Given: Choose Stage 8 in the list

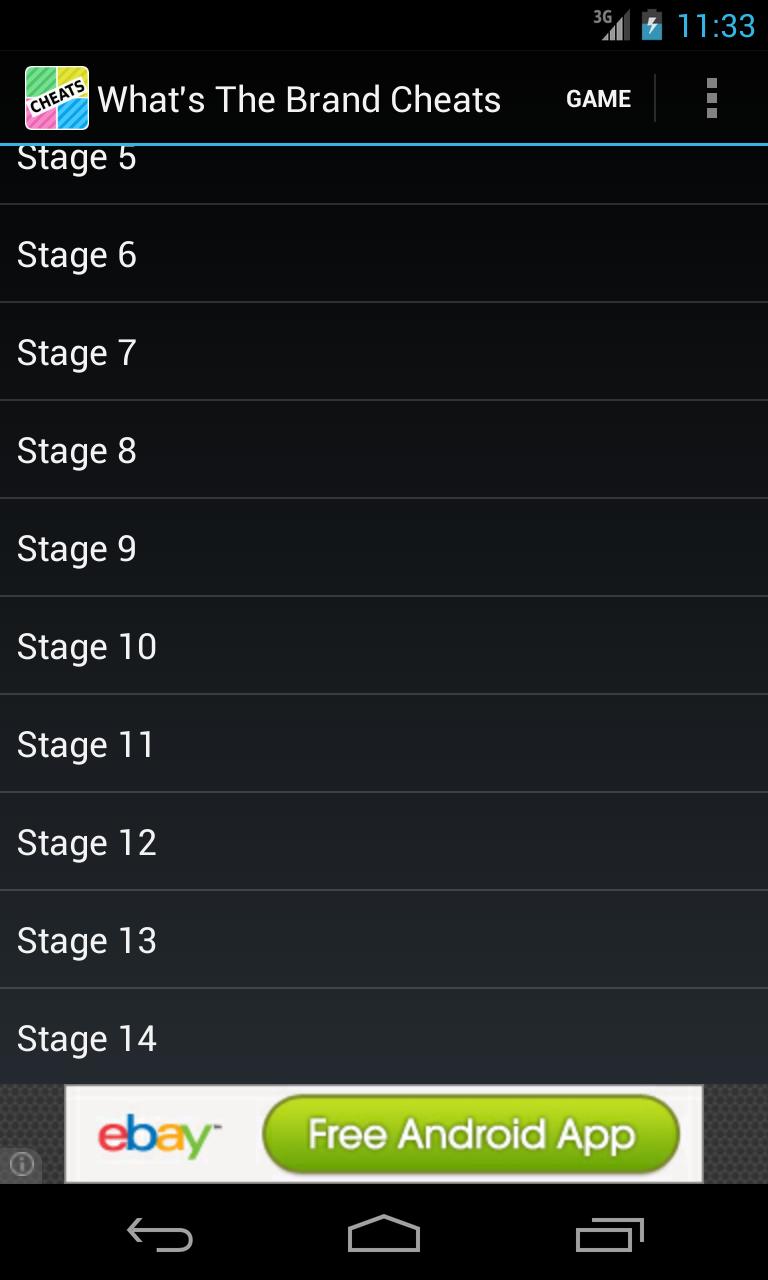Looking at the screenshot, I should pyautogui.click(x=384, y=451).
